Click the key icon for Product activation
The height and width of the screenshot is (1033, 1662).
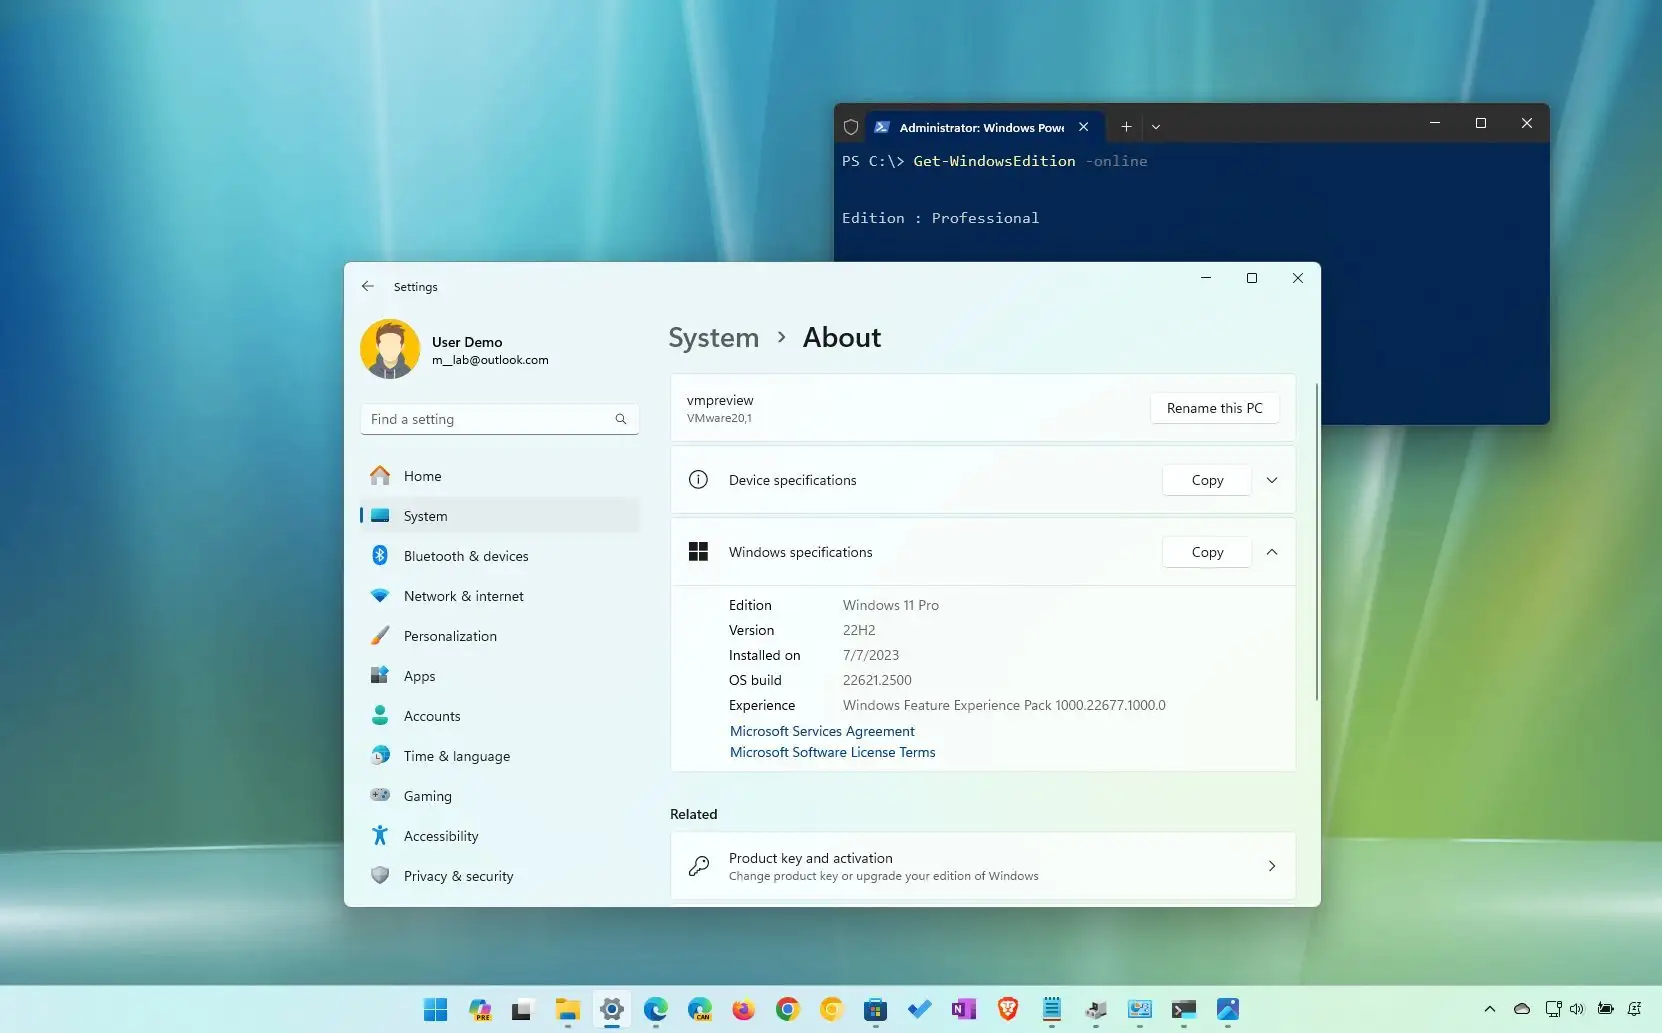[x=698, y=866]
